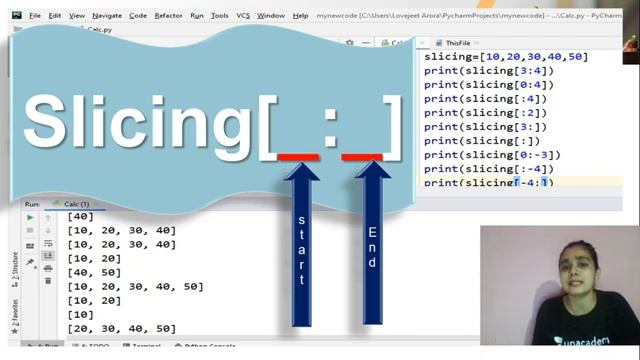Click output line [10, 20, 30, 40, 50]

(136, 287)
